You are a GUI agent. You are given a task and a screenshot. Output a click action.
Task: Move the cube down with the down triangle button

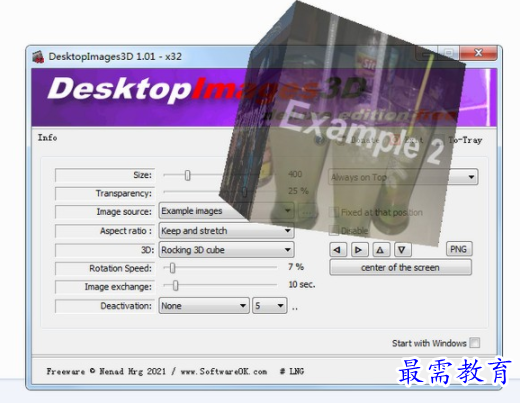[x=403, y=250]
